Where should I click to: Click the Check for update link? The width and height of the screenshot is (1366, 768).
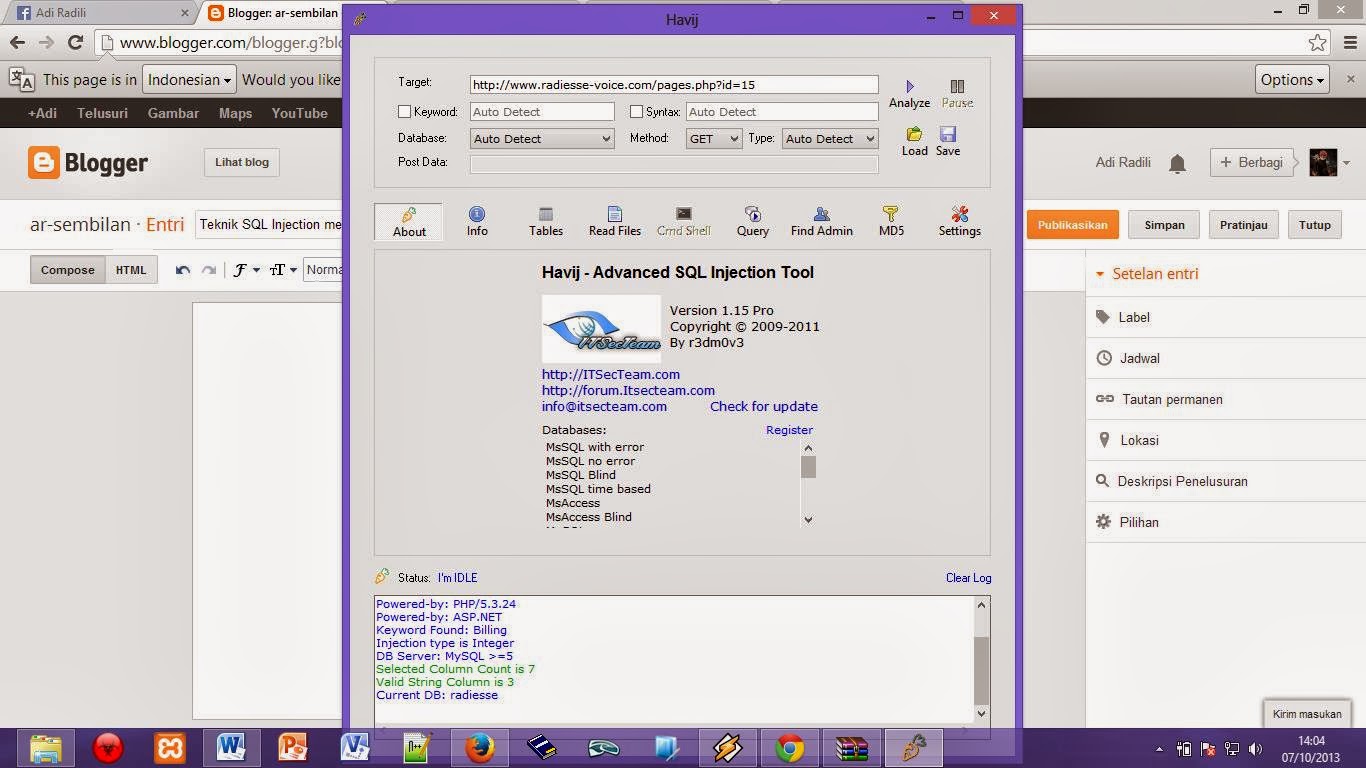[x=764, y=406]
